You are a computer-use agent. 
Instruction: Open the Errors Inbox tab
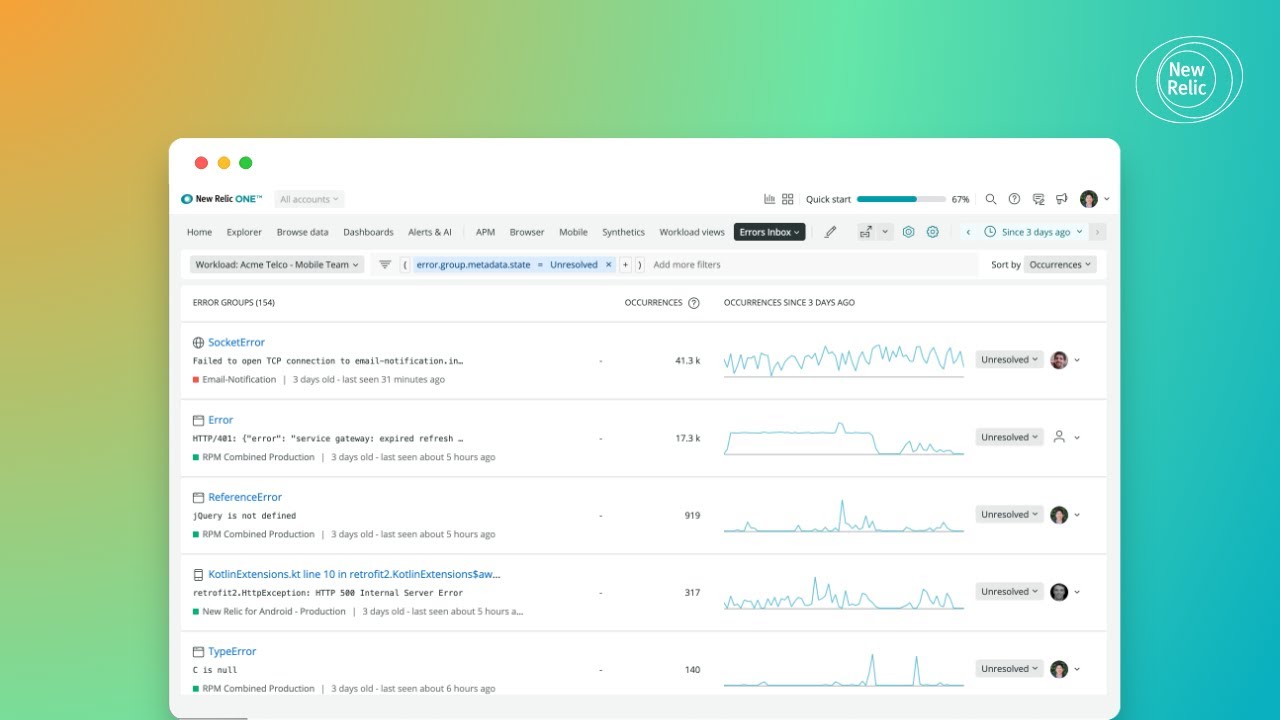point(769,232)
